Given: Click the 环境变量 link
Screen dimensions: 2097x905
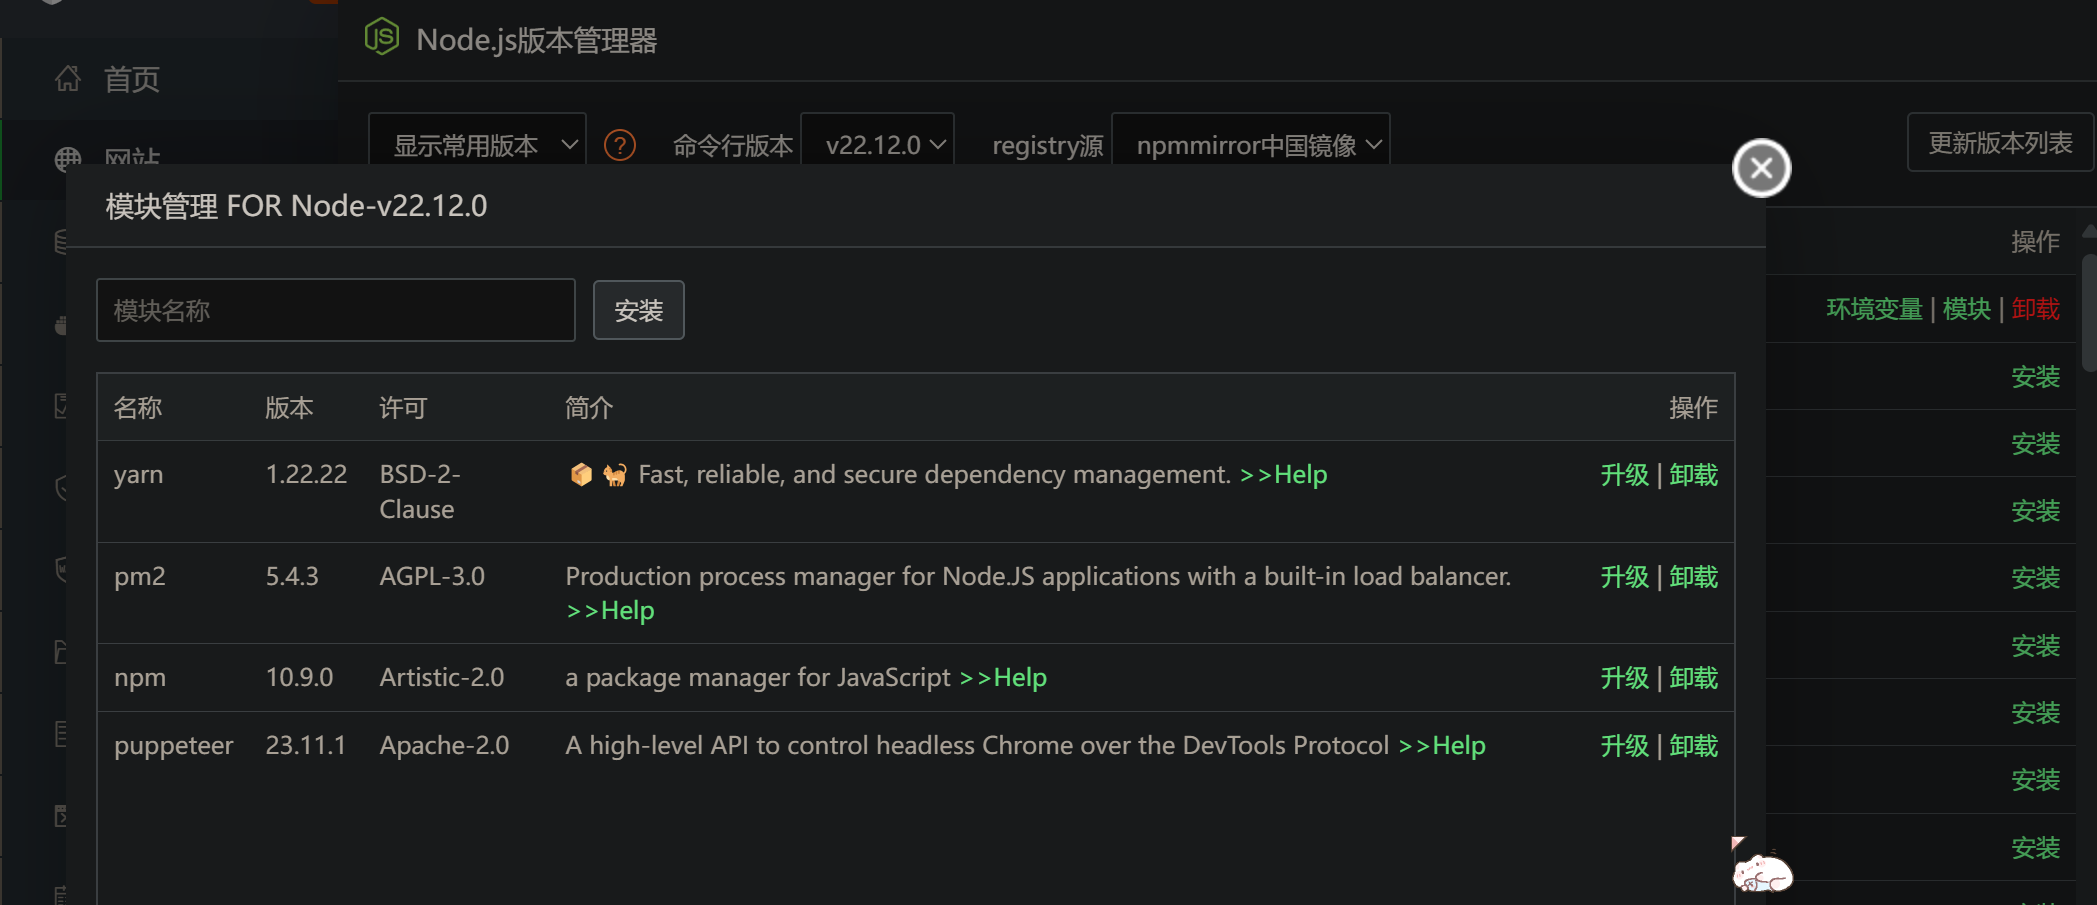Looking at the screenshot, I should click(x=1874, y=309).
